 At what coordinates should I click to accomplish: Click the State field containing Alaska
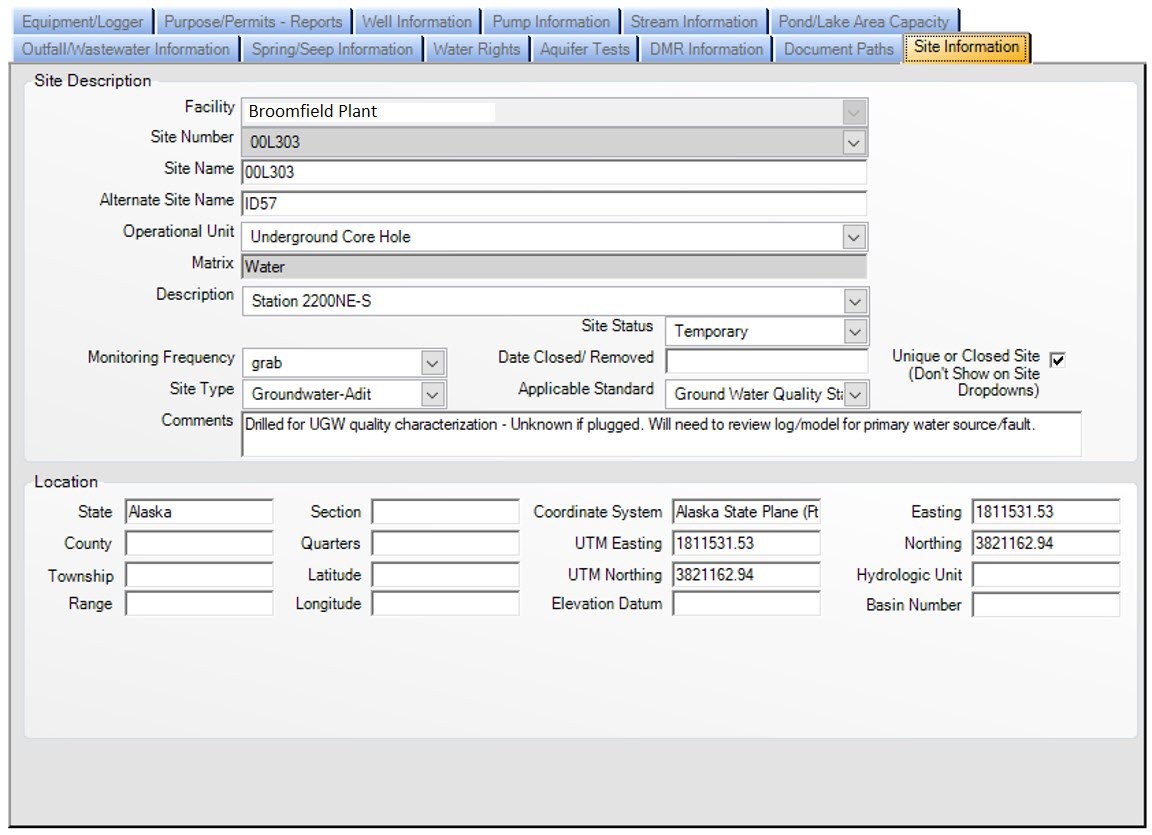pyautogui.click(x=199, y=512)
